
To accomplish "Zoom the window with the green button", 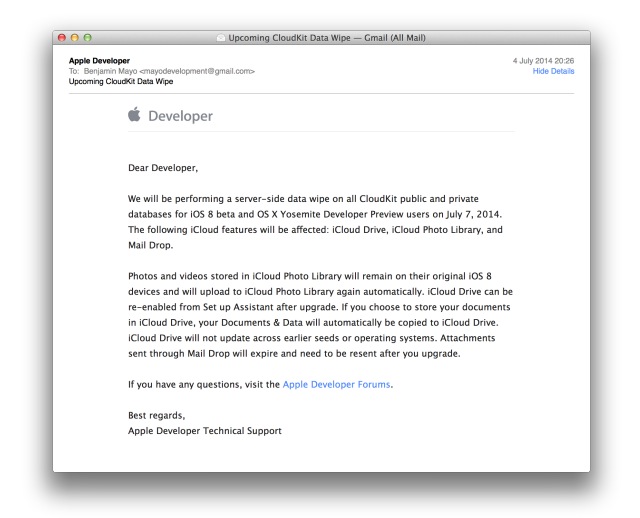I will 87,38.
